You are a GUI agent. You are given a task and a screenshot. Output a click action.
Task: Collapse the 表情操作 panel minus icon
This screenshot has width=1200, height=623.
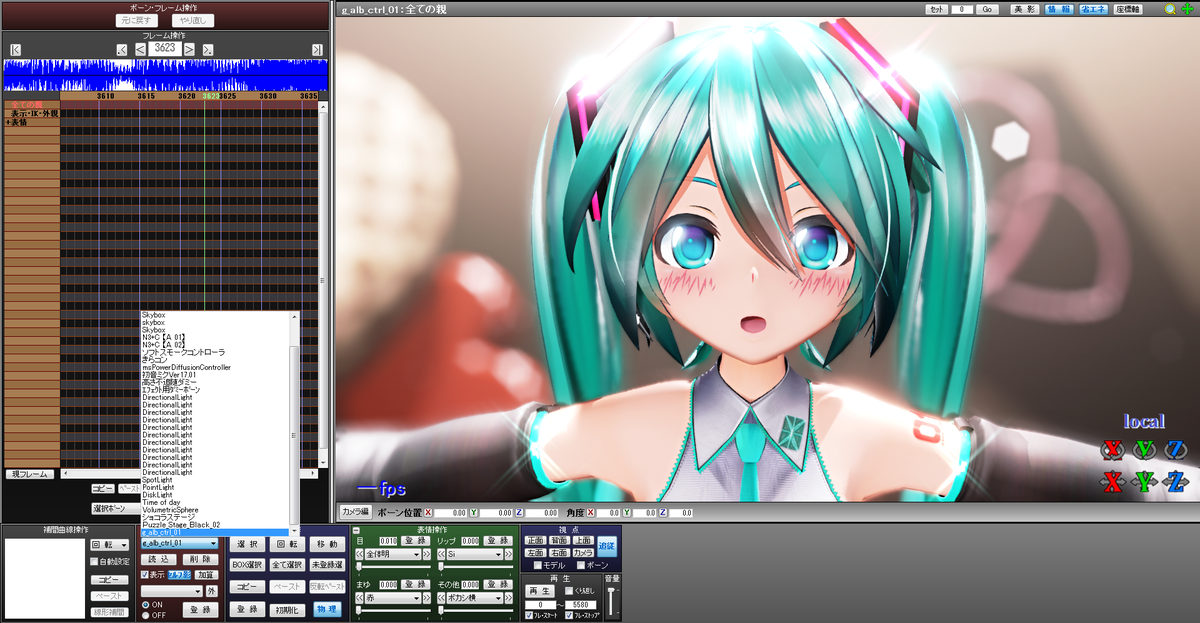click(x=356, y=529)
